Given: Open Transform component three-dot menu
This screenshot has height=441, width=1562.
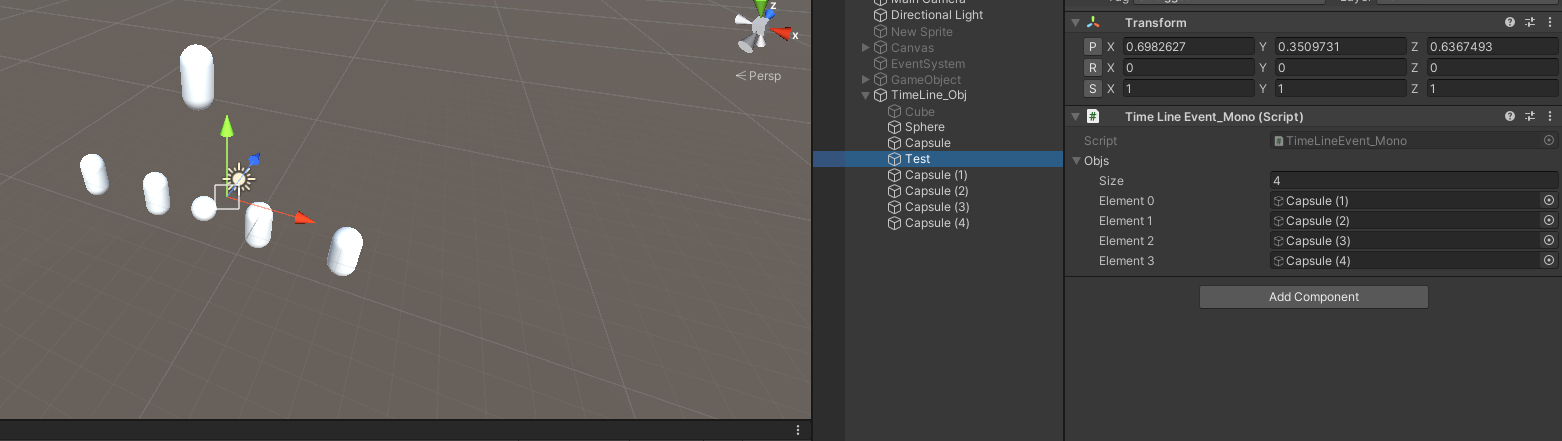Looking at the screenshot, I should click(x=1549, y=22).
